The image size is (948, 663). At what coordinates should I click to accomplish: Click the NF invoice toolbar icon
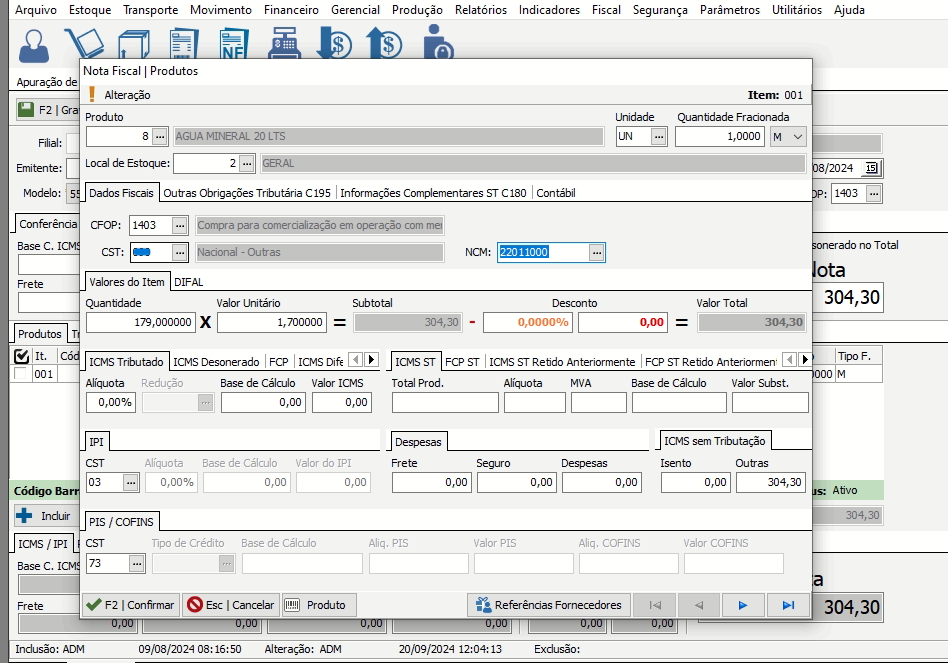click(x=232, y=44)
